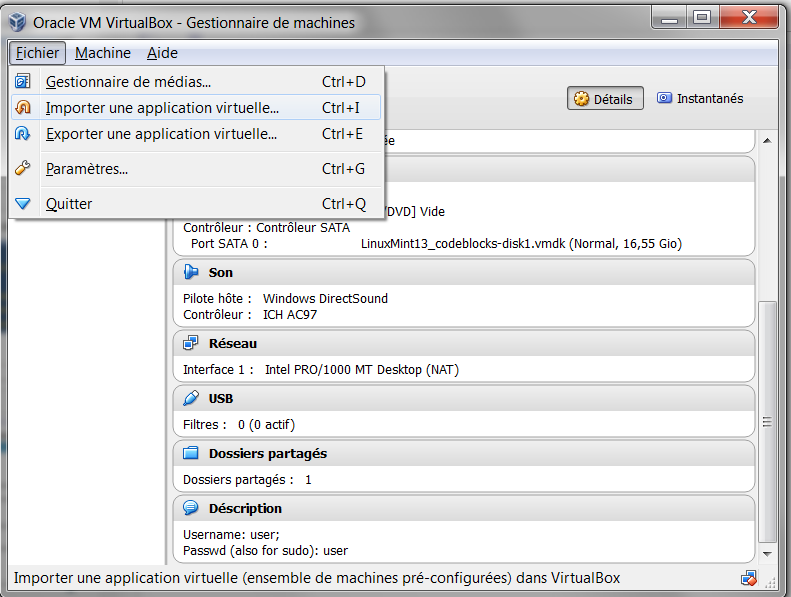The height and width of the screenshot is (597, 791).
Task: Click the wrench icon beside Paramètres
Action: tap(23, 168)
